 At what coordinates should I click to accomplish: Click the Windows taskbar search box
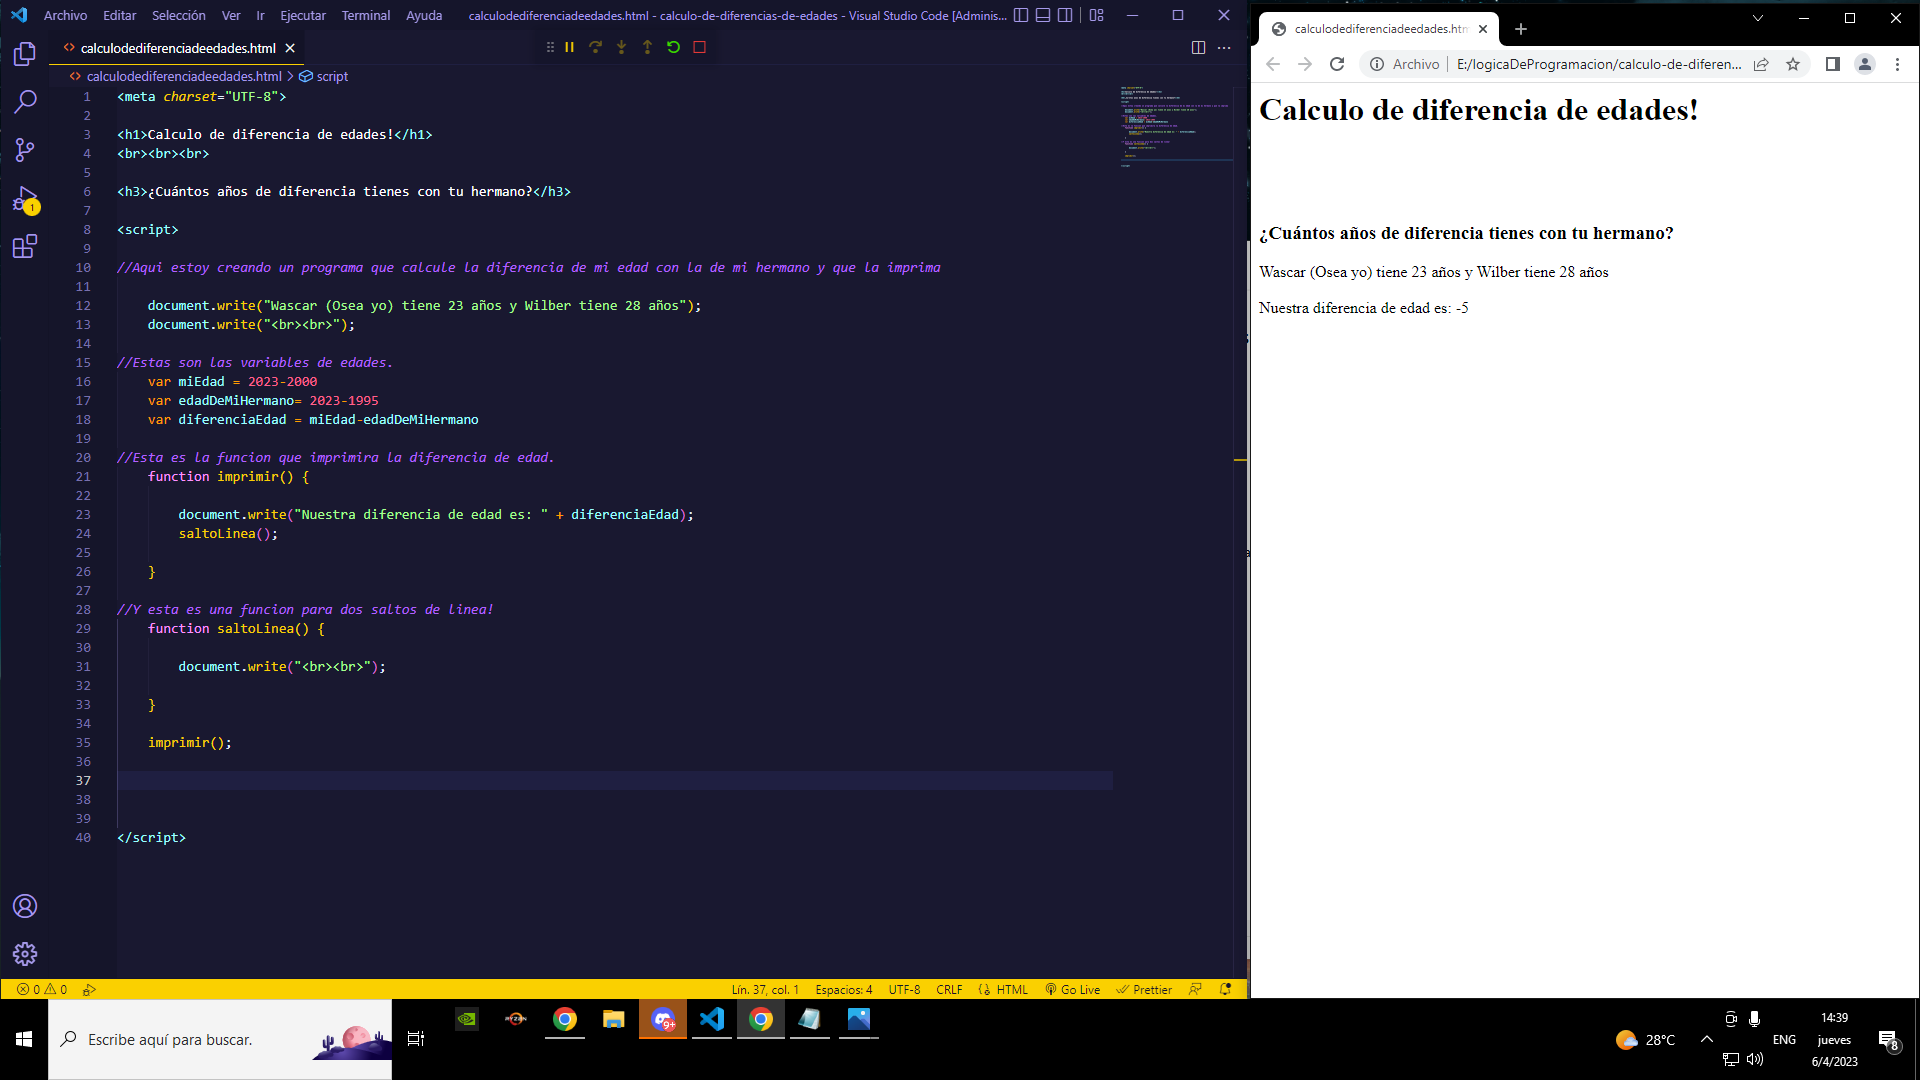pyautogui.click(x=220, y=1040)
